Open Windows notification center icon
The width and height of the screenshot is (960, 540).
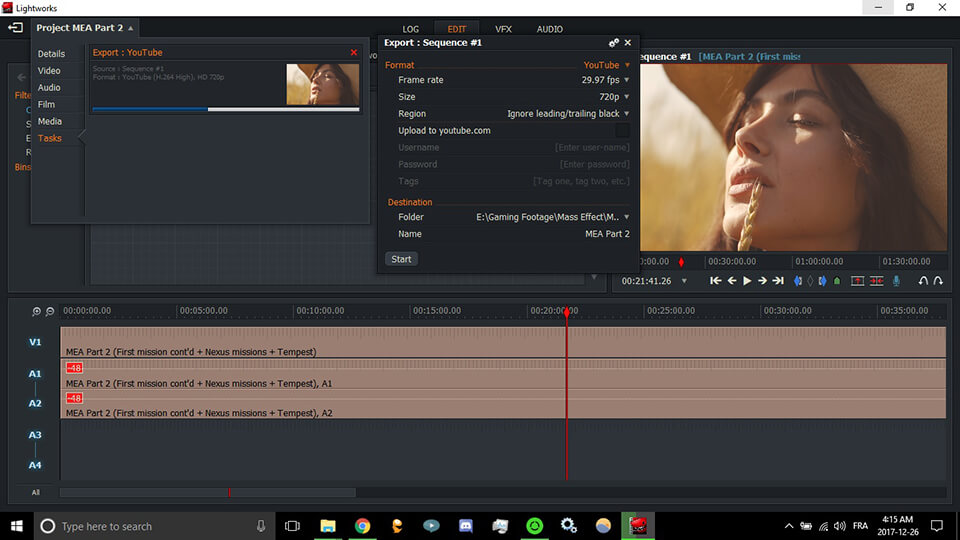[937, 526]
